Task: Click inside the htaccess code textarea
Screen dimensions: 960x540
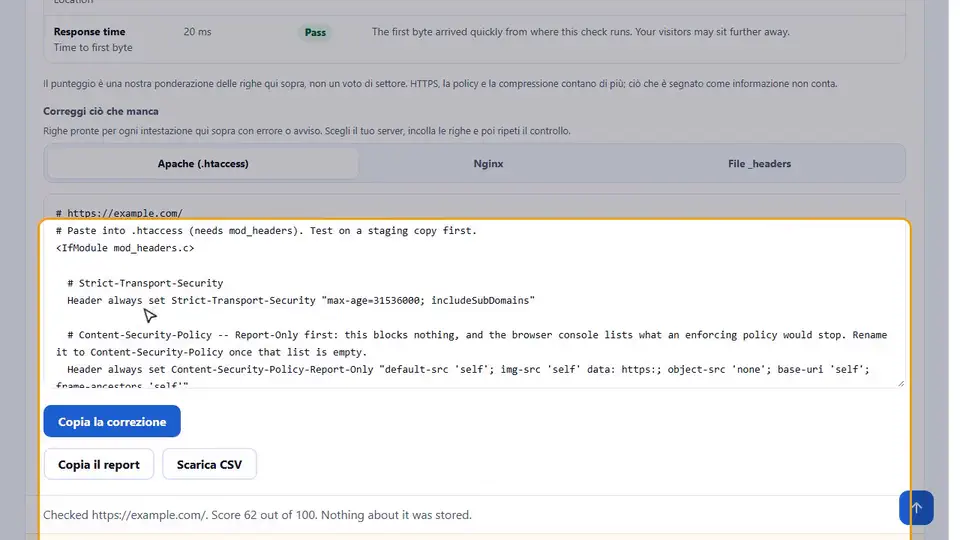Action: [474, 291]
